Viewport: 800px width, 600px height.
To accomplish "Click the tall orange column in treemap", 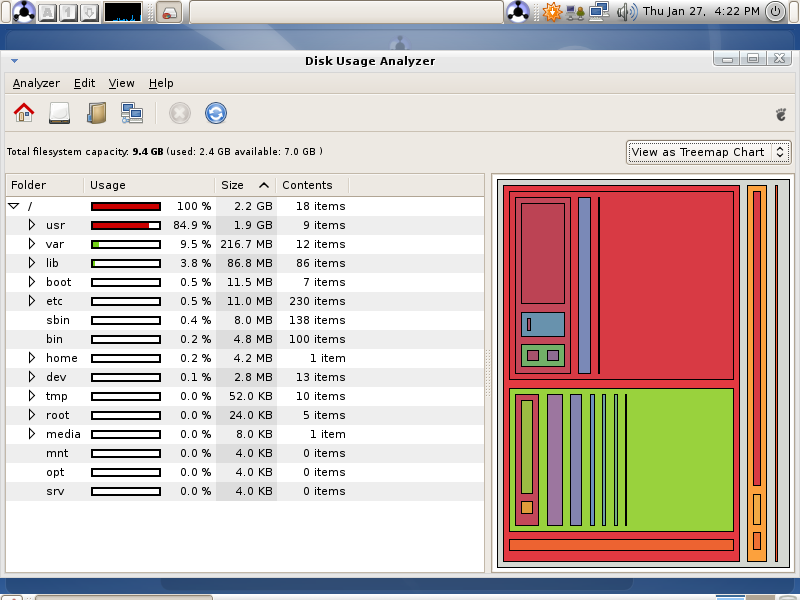I will tap(757, 373).
